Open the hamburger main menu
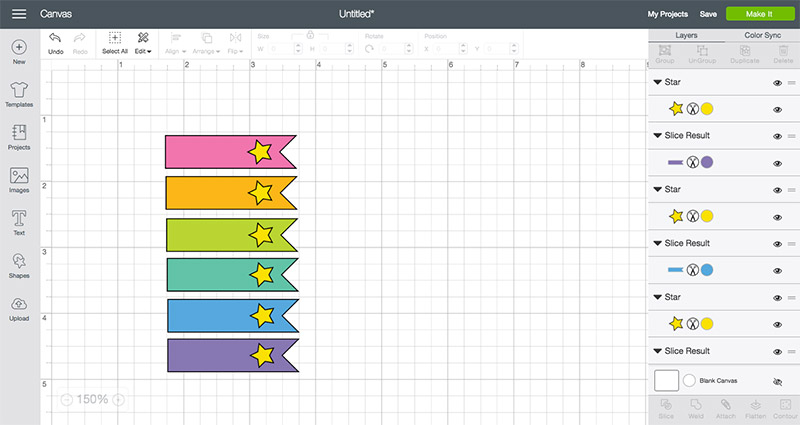This screenshot has width=800, height=425. pos(19,14)
